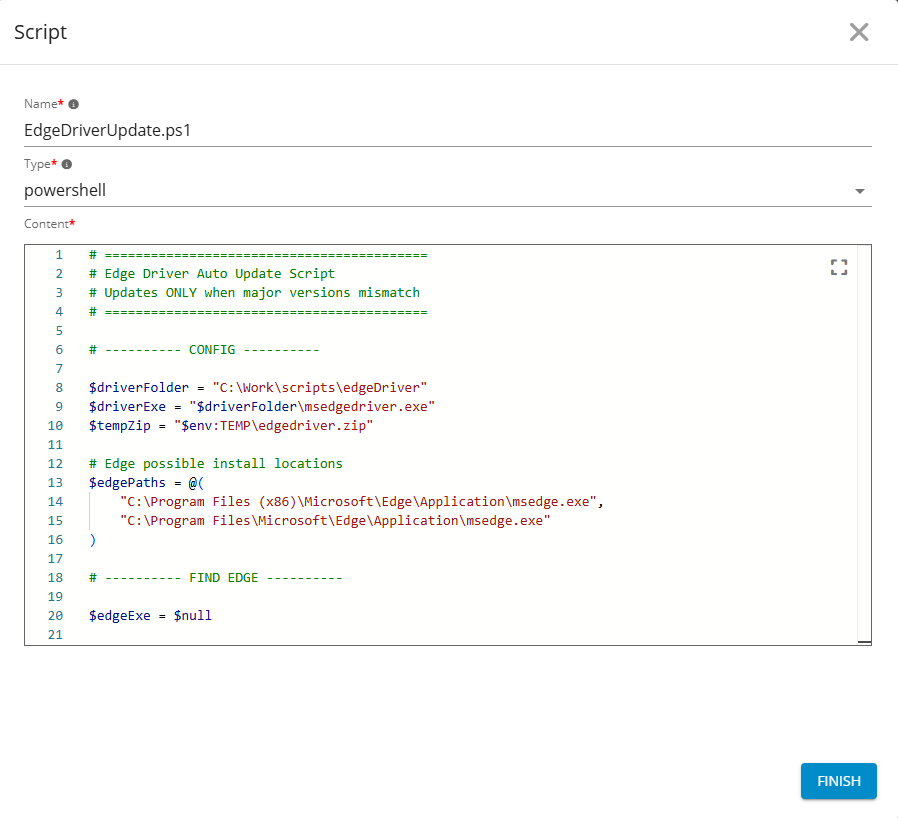Open the Type dropdown arrow

pyautogui.click(x=860, y=191)
